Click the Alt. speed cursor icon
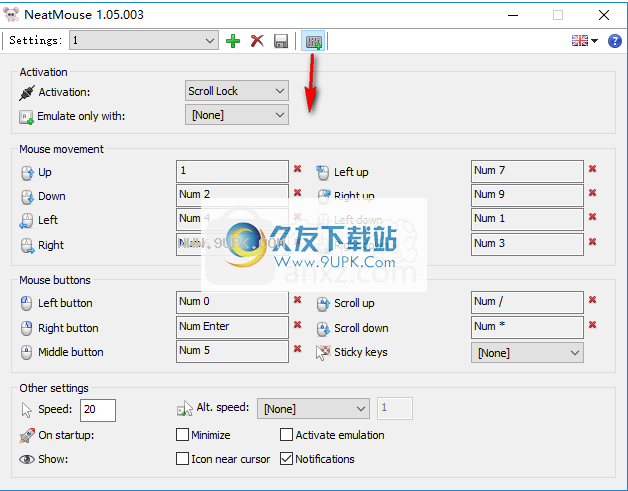Viewport: 628px width, 491px height. point(185,409)
